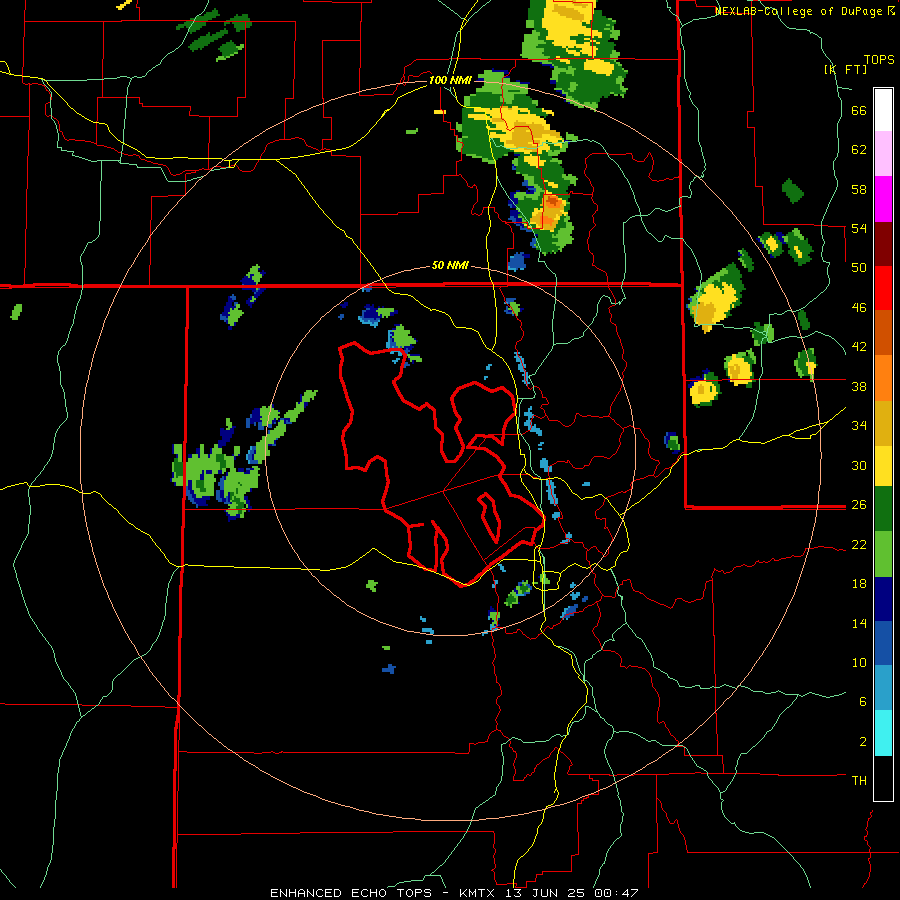Click the 54 legend label
This screenshot has height=900, width=900.
coord(859,228)
